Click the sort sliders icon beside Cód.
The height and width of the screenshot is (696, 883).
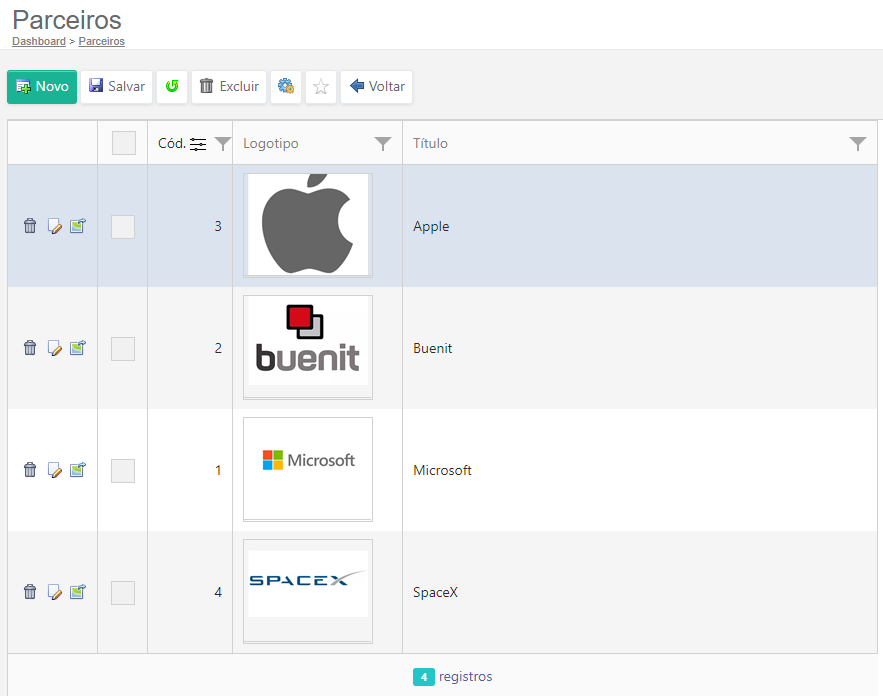coord(198,144)
